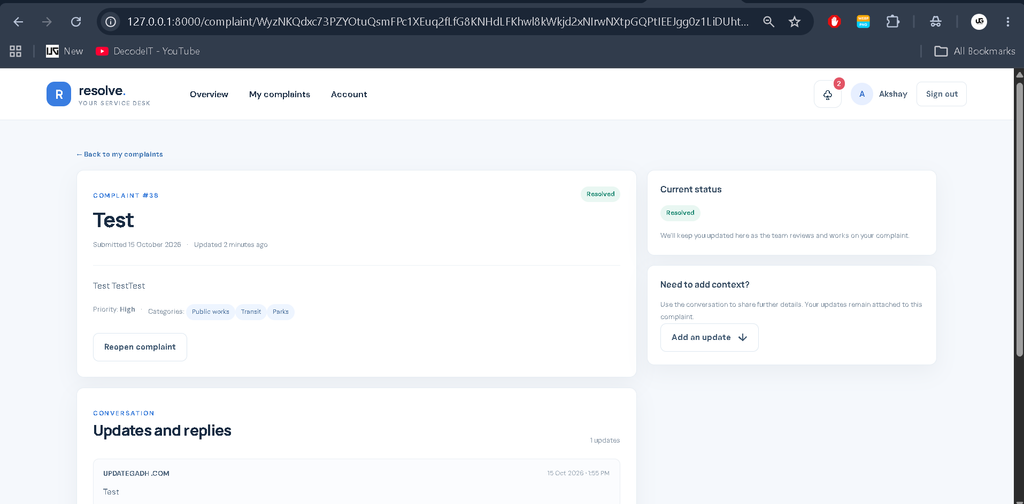Viewport: 1024px width, 504px height.
Task: Click the Priority: High text
Action: point(114,309)
